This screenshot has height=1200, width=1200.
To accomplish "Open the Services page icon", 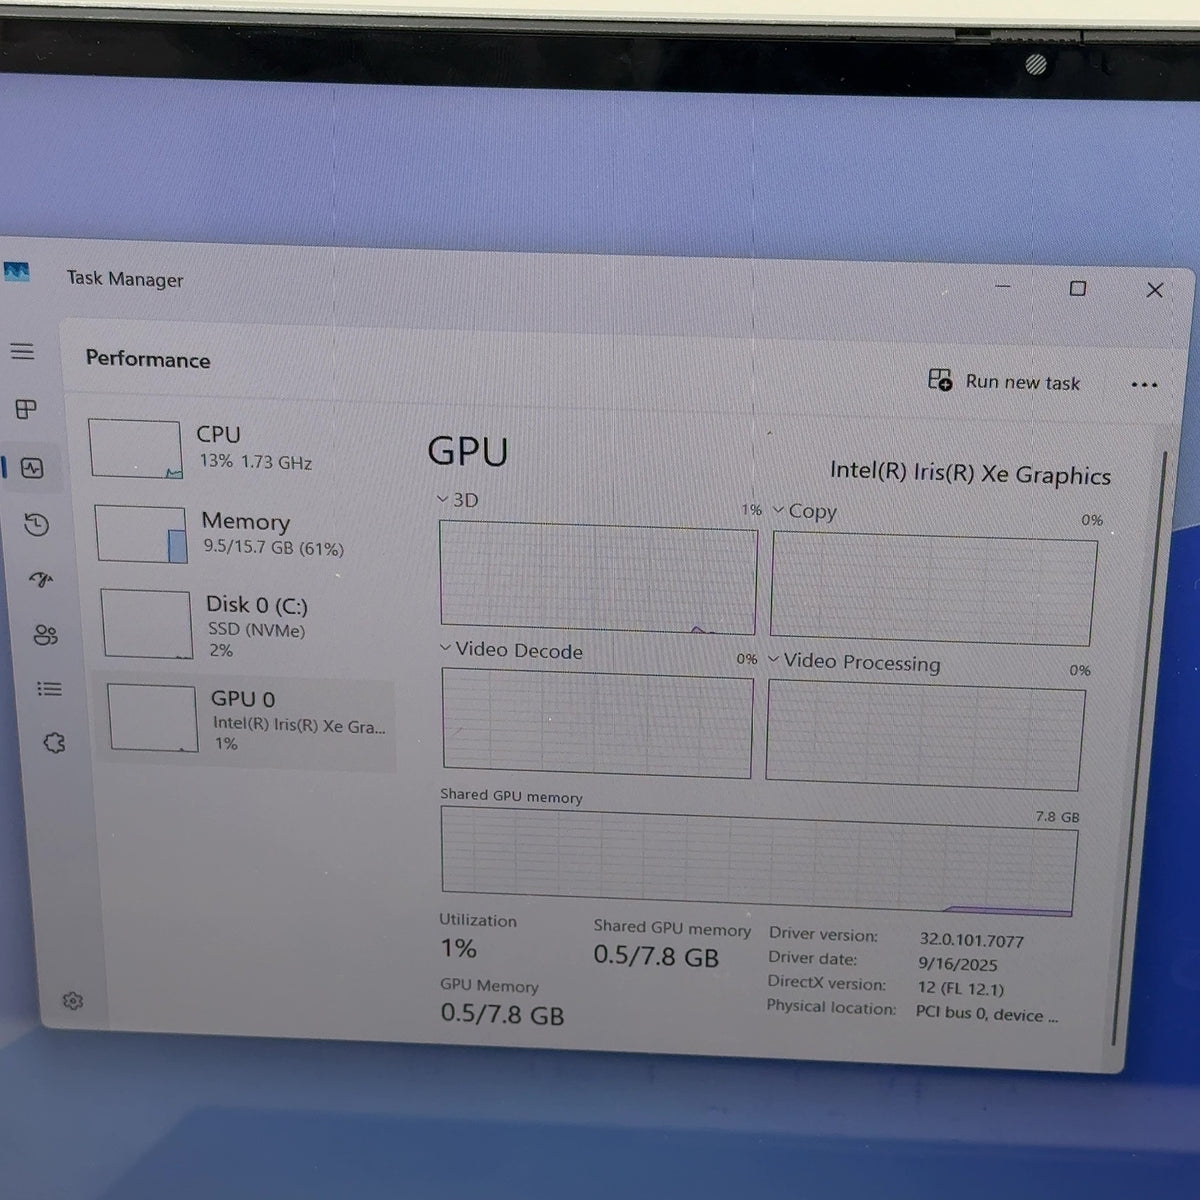I will 54,743.
